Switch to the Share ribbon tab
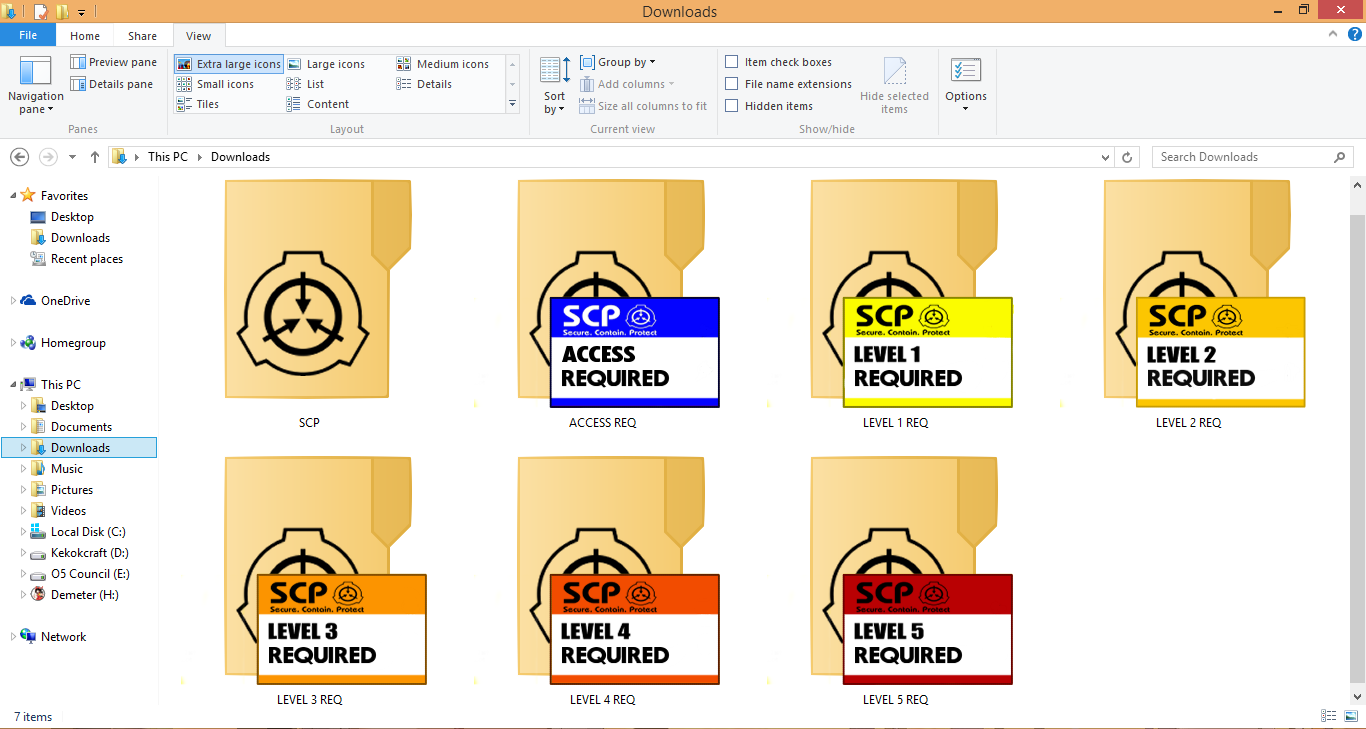This screenshot has width=1366, height=729. pos(142,36)
